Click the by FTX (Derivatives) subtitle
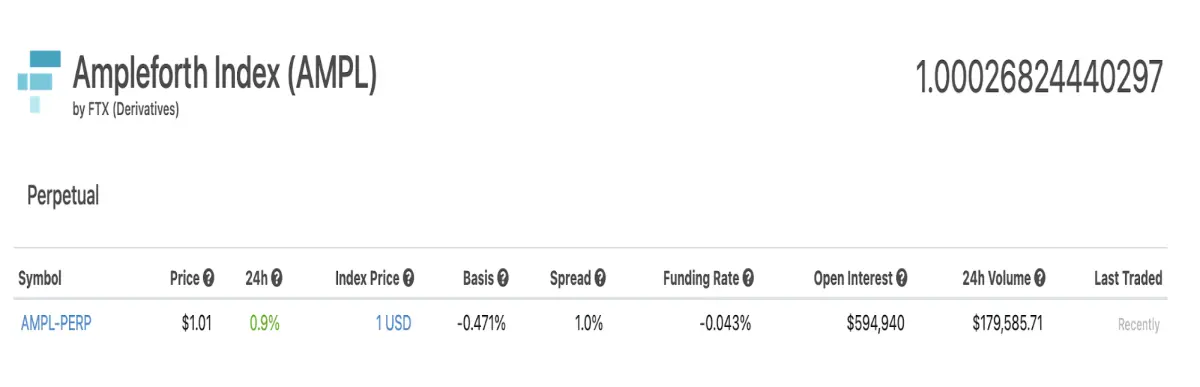 126,111
